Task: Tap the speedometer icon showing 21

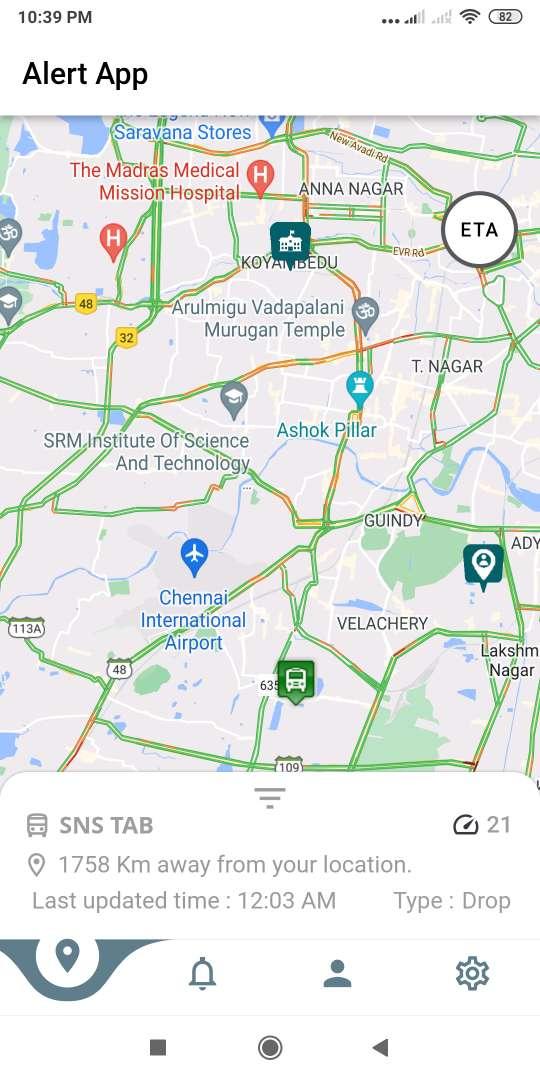Action: click(x=466, y=824)
